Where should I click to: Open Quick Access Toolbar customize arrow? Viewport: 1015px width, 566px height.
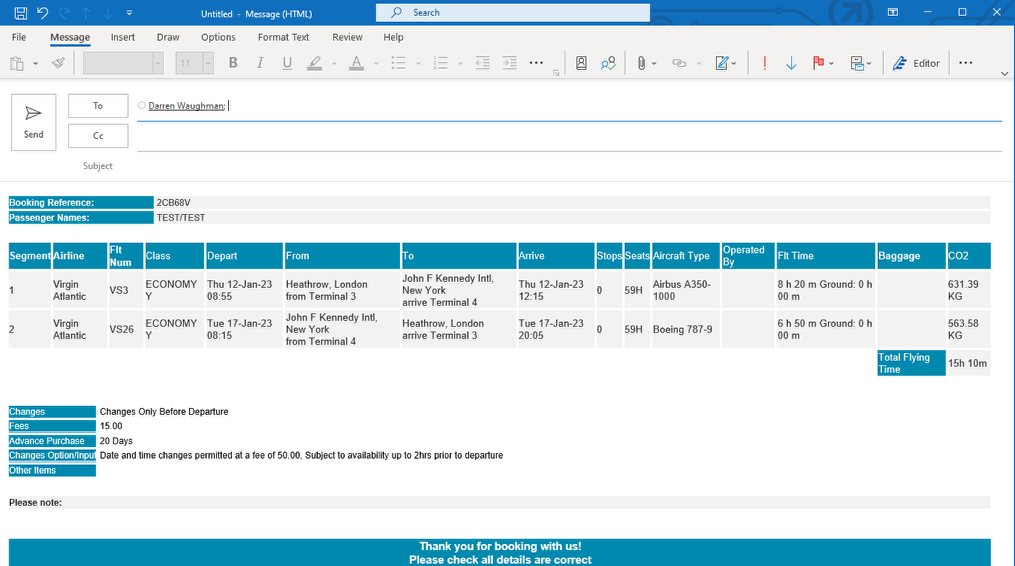[129, 13]
